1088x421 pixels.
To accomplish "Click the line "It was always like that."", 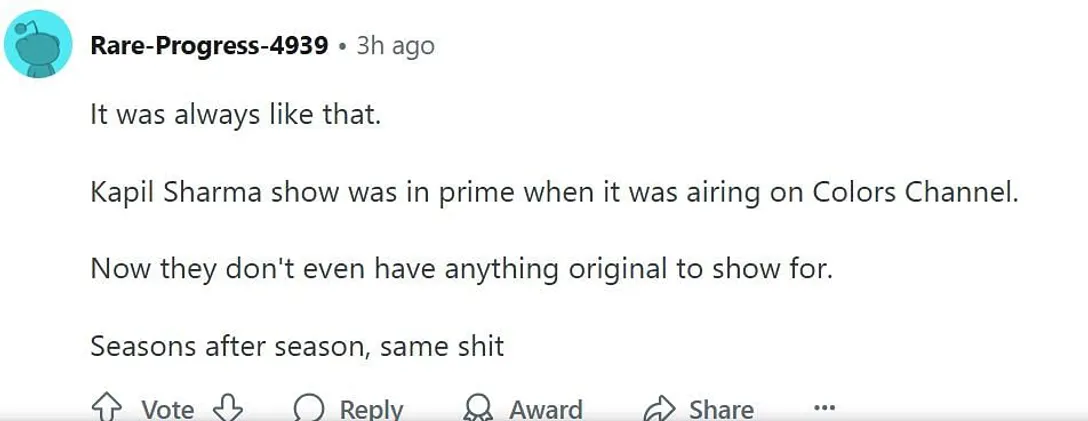I will click(x=236, y=114).
